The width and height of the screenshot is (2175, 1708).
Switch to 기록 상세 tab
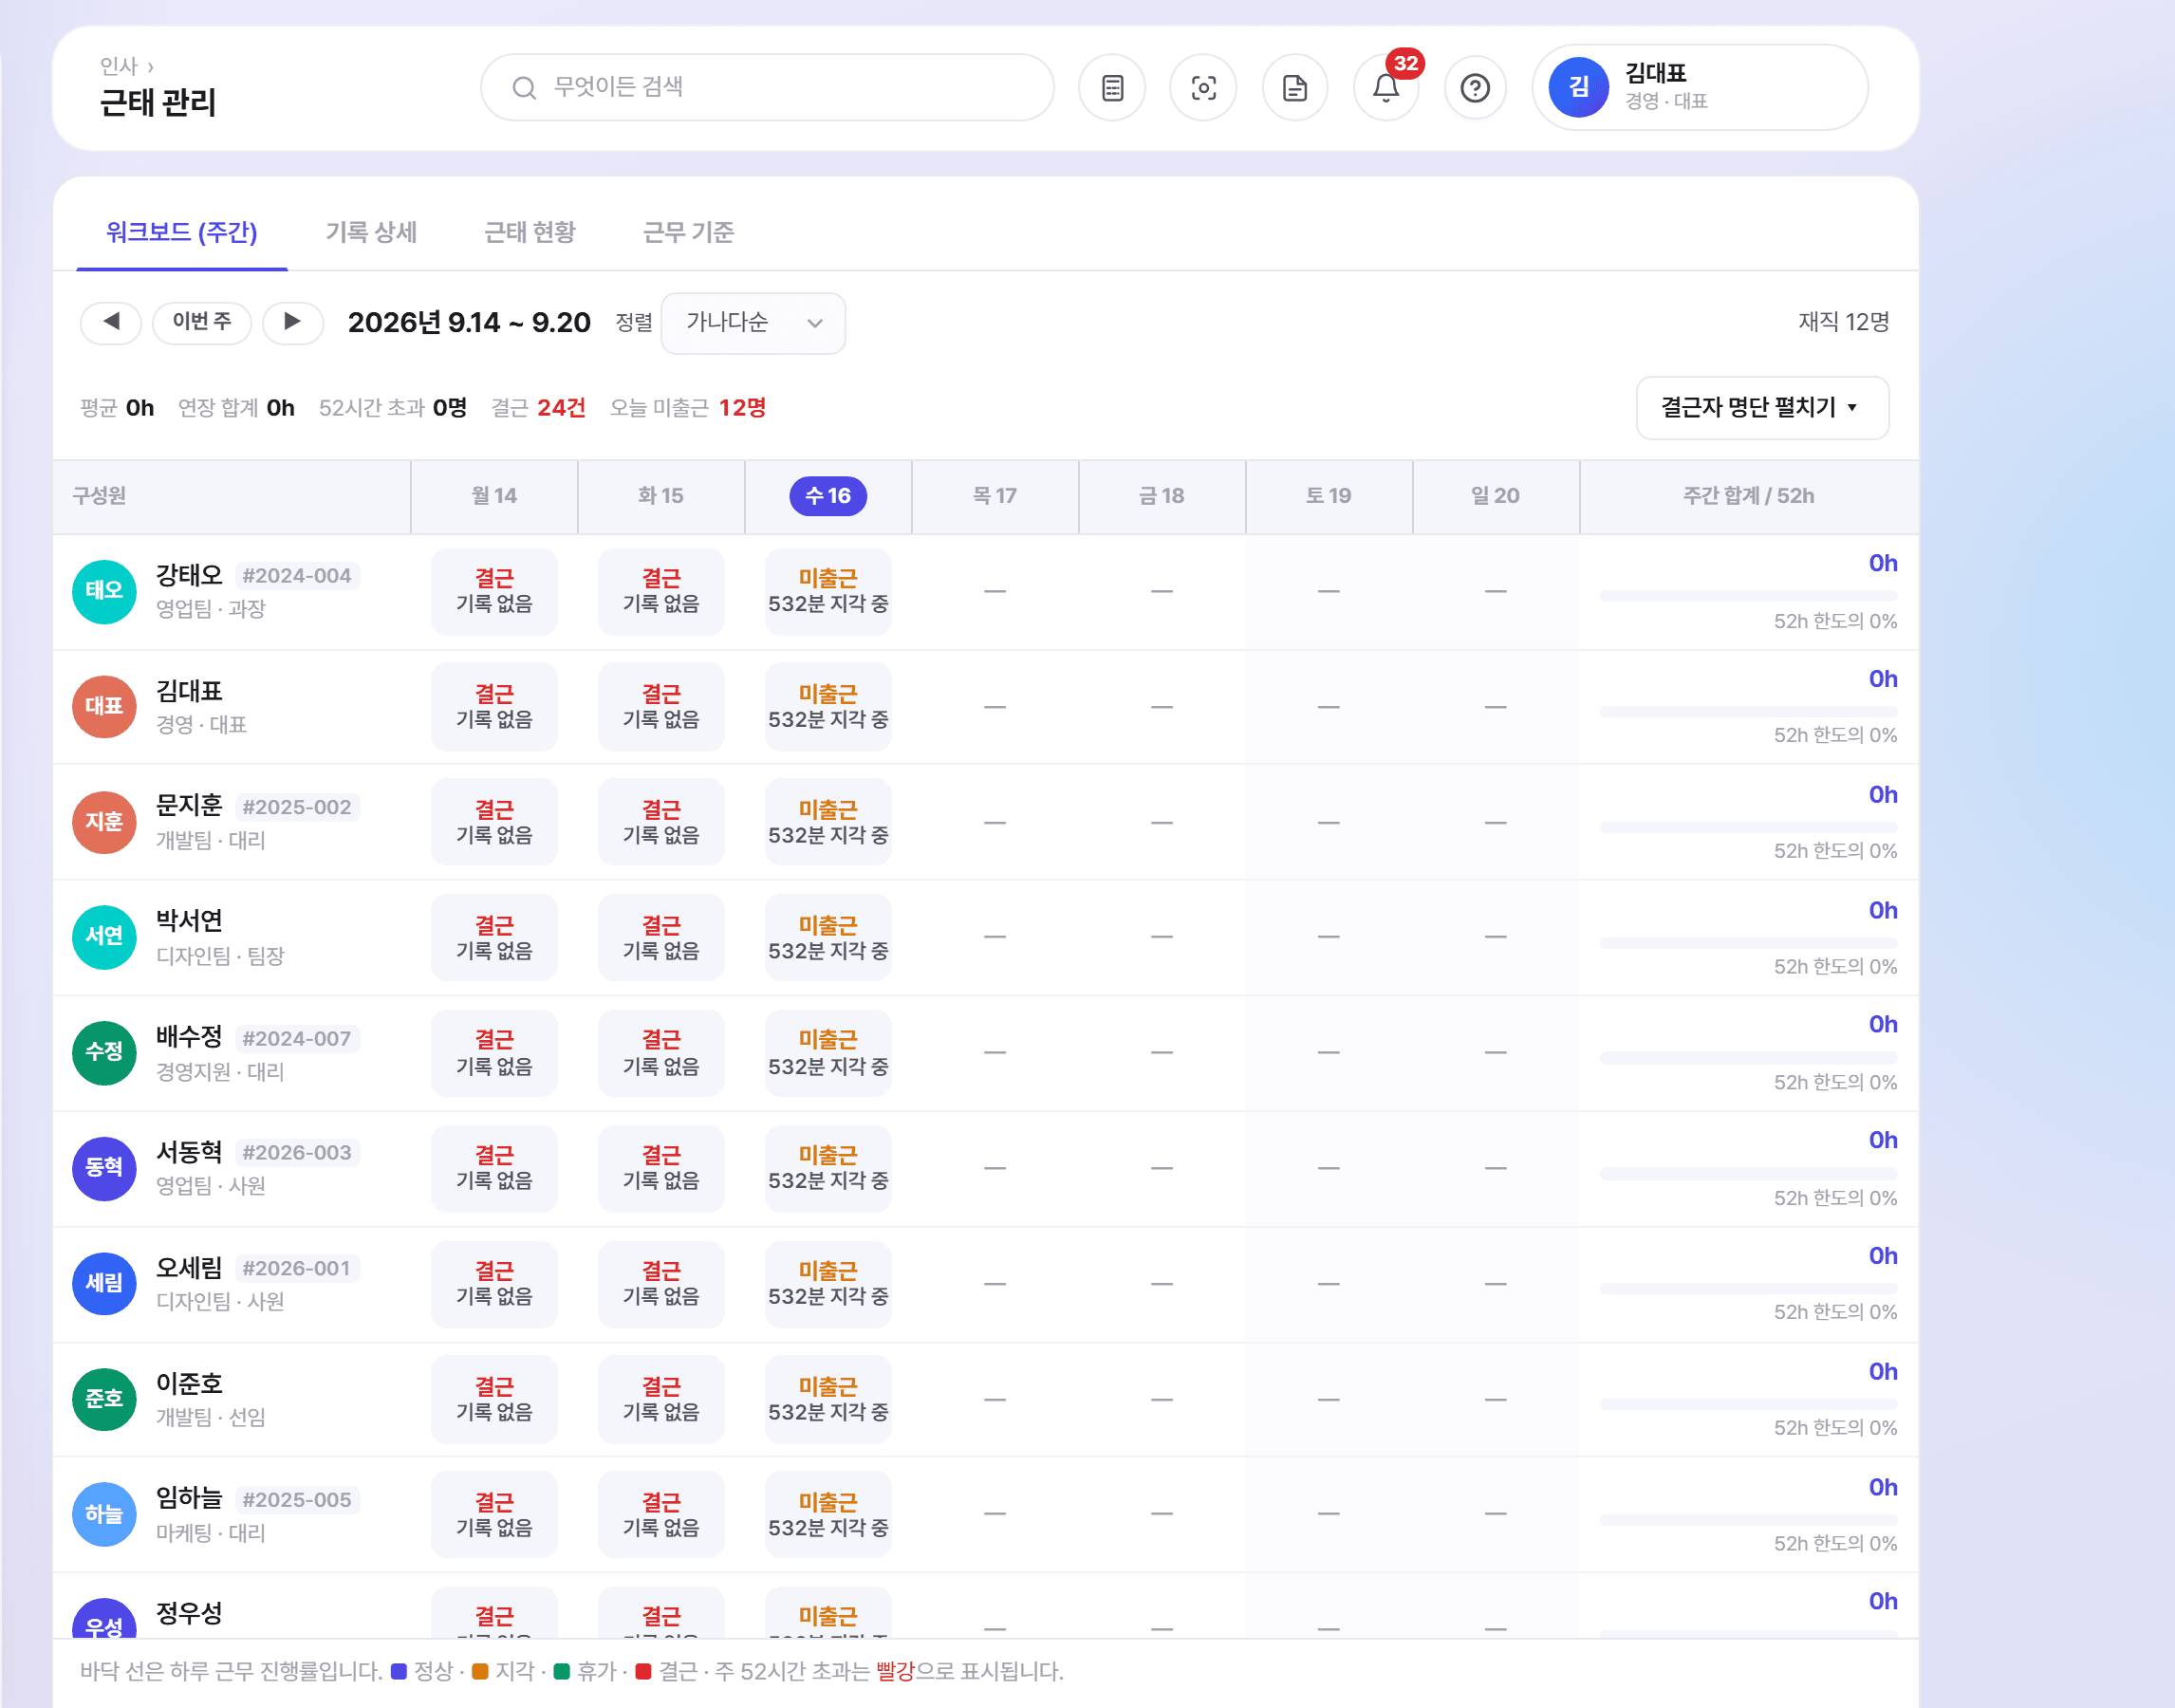[371, 232]
